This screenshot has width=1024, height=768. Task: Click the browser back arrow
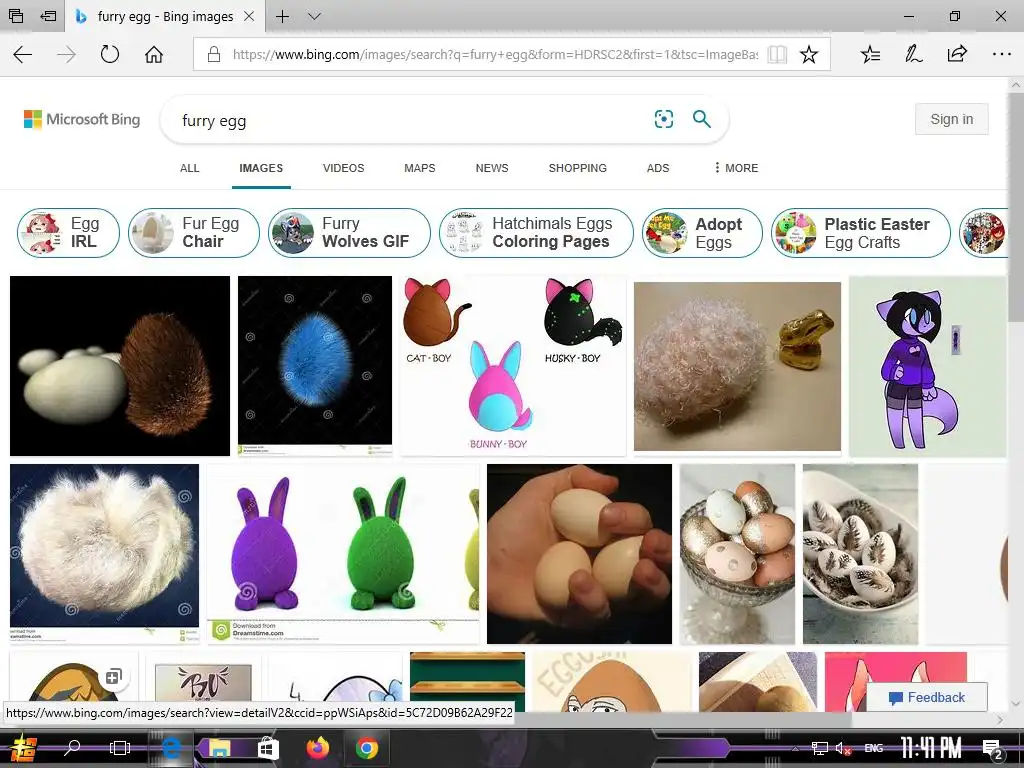22,54
